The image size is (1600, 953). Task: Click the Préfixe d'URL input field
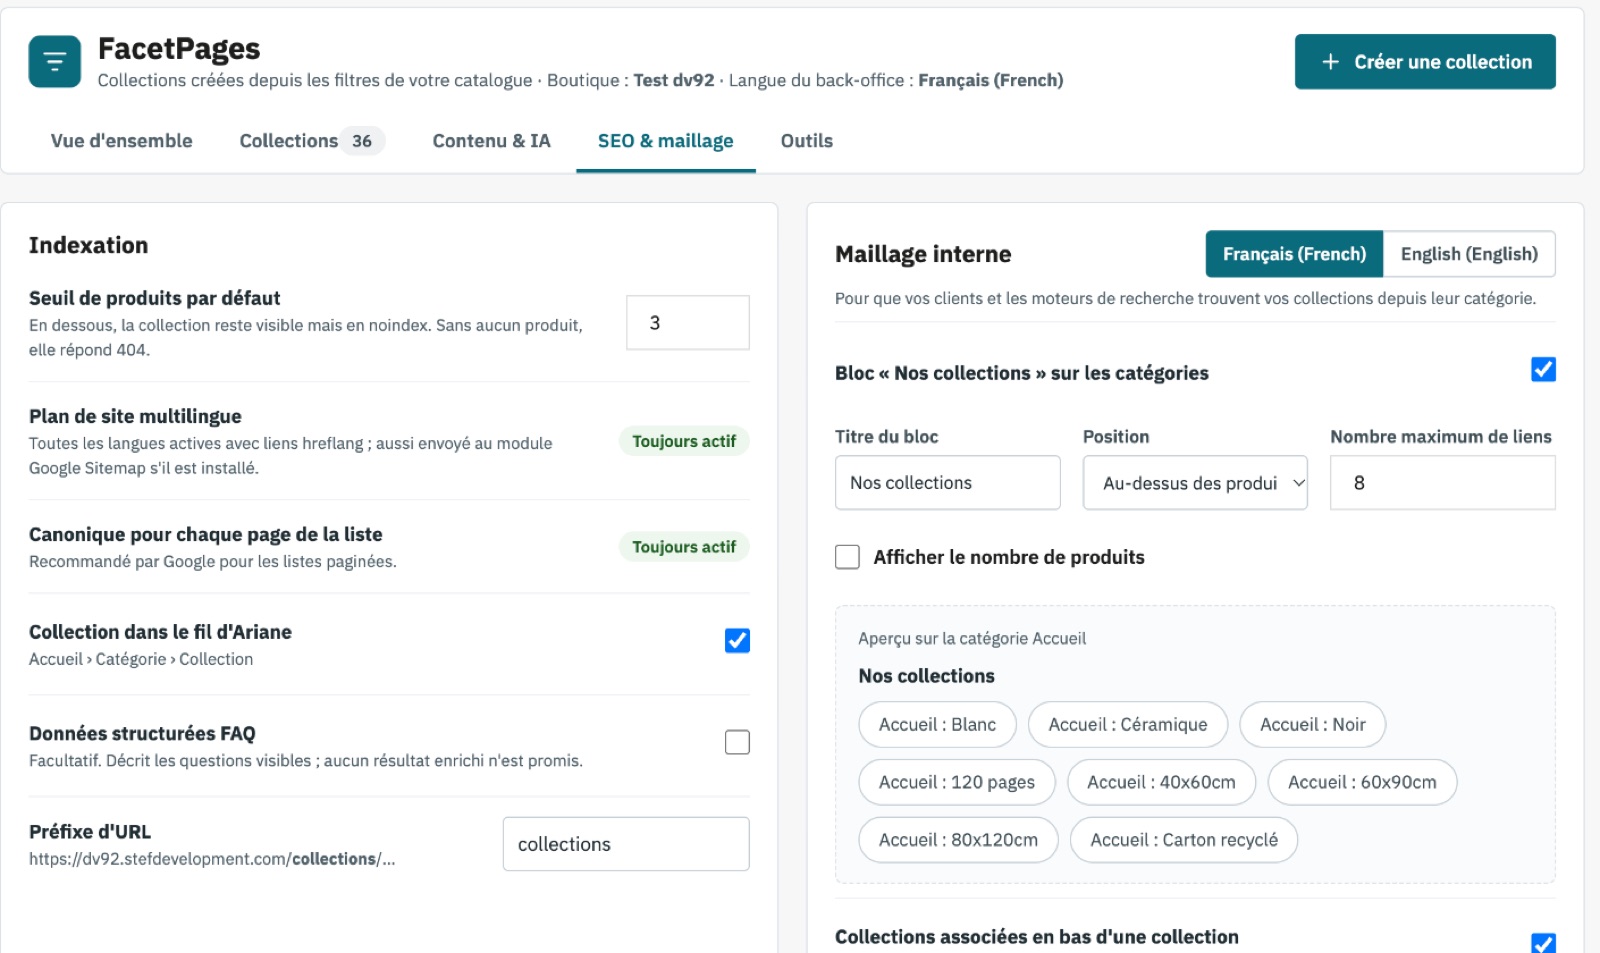(626, 844)
